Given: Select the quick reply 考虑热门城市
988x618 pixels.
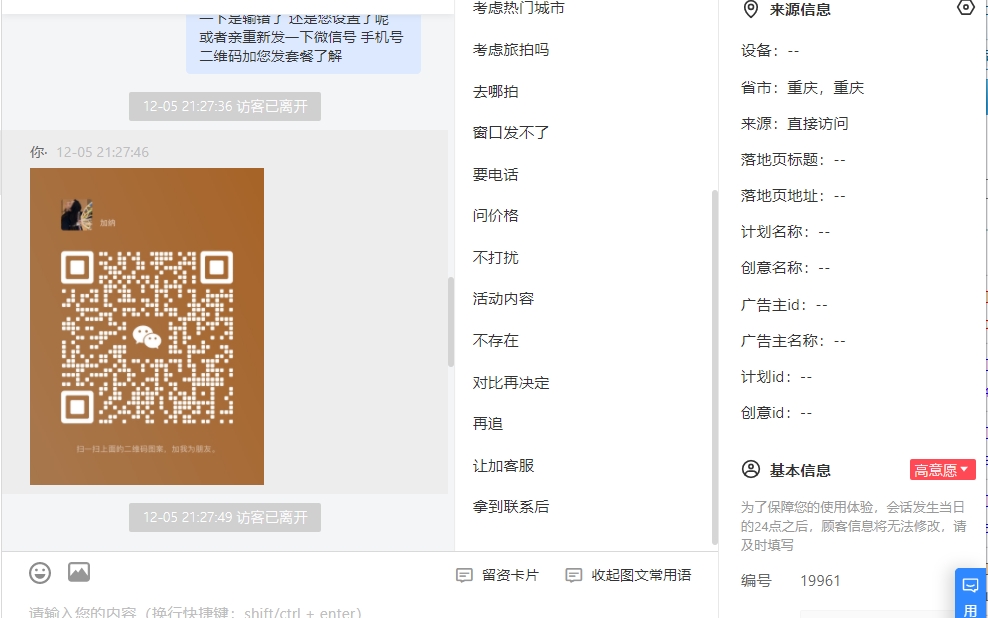Looking at the screenshot, I should click(519, 8).
